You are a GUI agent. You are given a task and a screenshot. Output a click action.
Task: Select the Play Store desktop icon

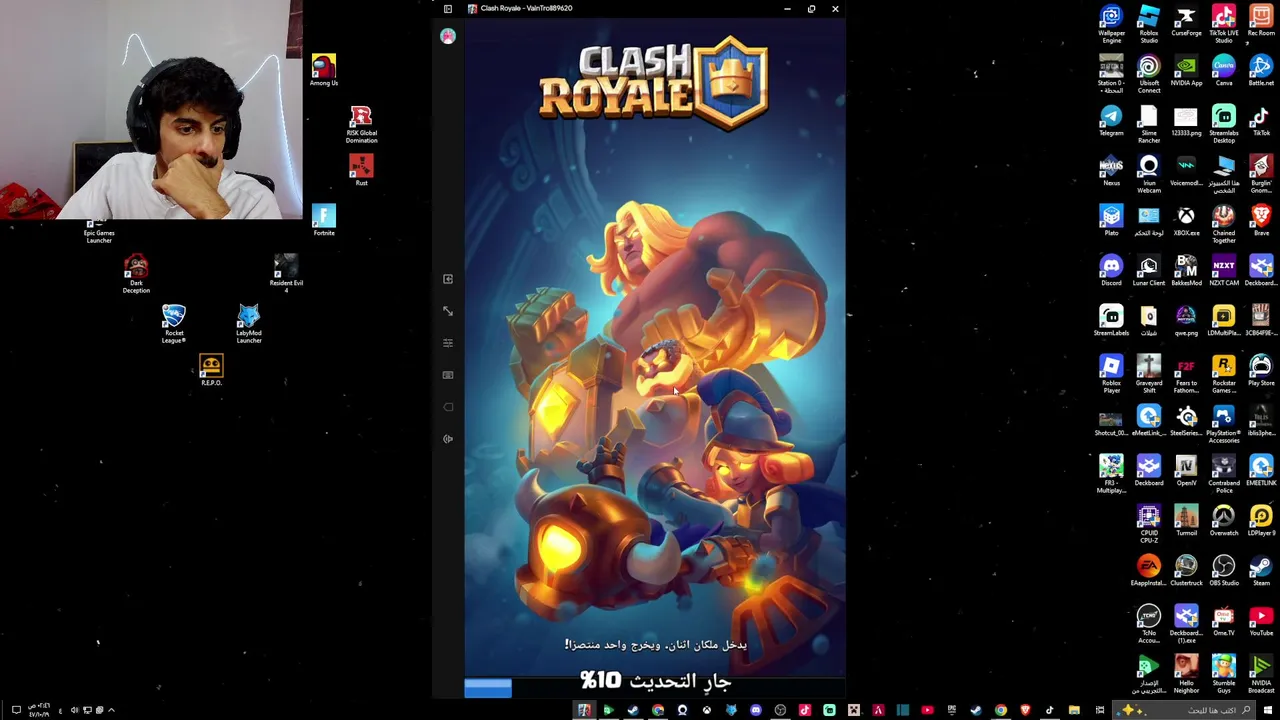click(x=1261, y=370)
